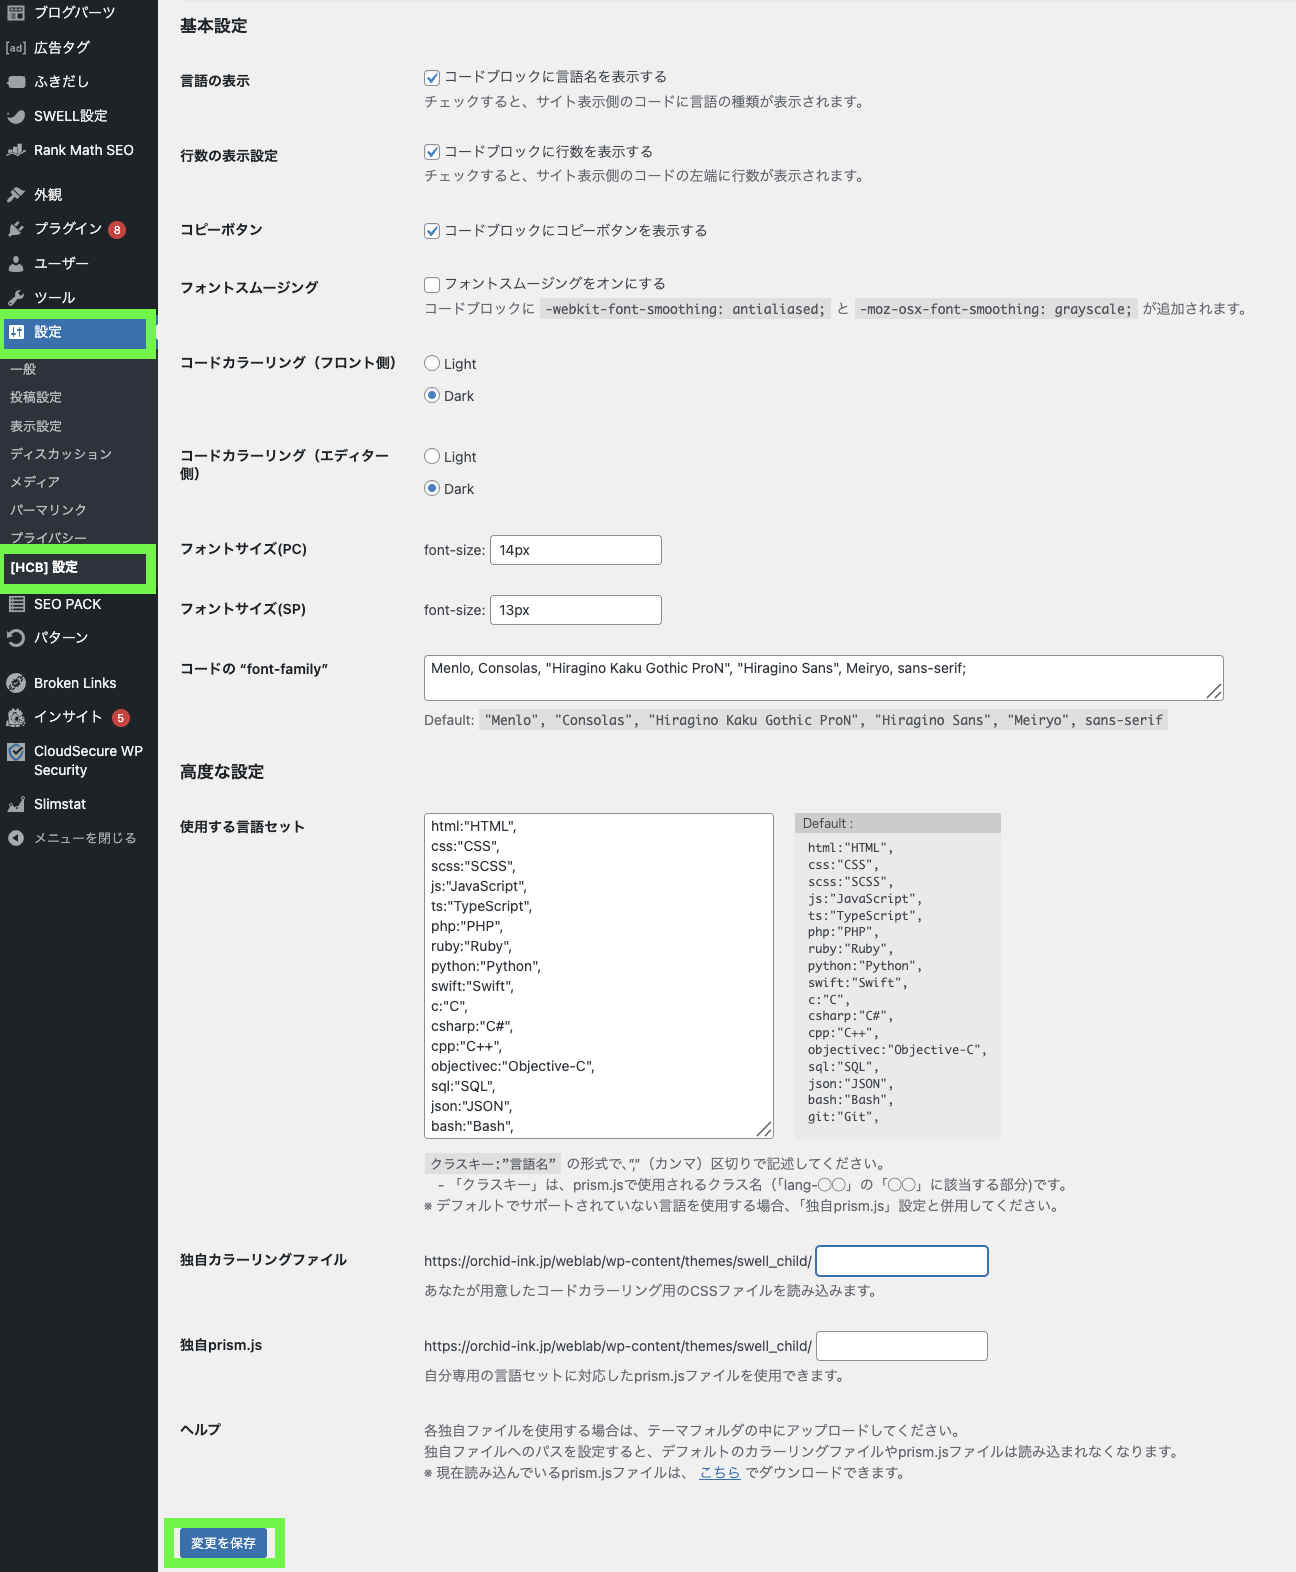Click the Tools wrench icon
This screenshot has height=1572, width=1296.
click(16, 298)
